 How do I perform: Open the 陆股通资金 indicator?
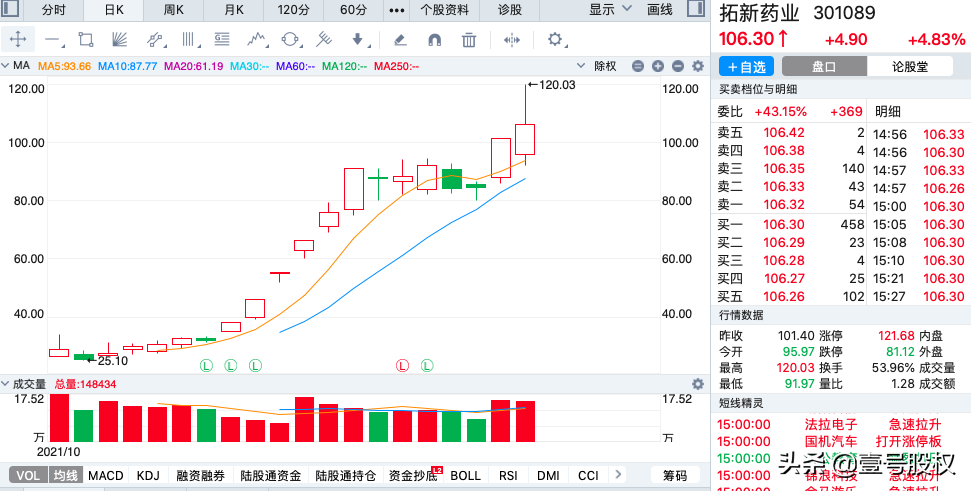(x=271, y=476)
